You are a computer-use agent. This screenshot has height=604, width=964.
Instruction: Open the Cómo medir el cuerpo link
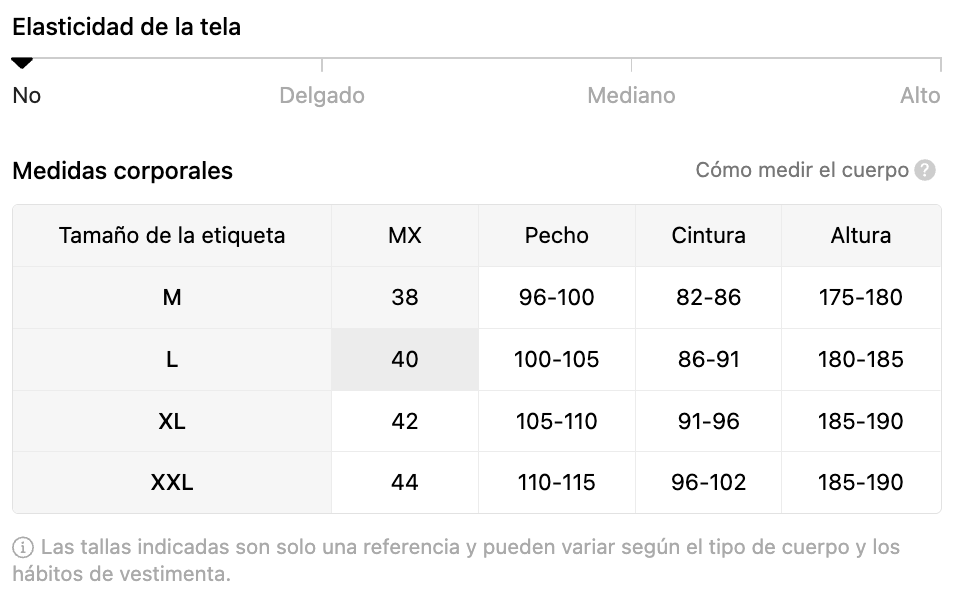[x=802, y=170]
